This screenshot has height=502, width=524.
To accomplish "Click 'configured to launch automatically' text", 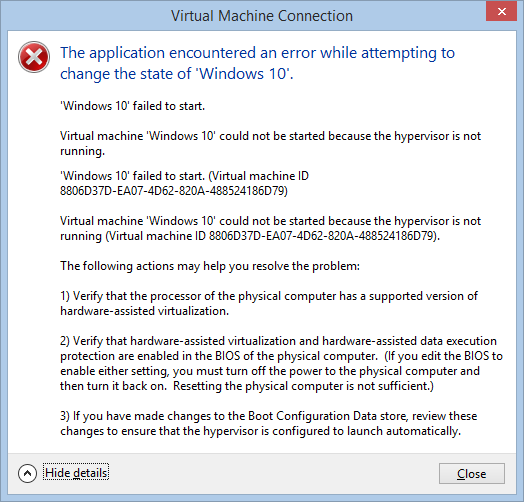I will [x=367, y=431].
